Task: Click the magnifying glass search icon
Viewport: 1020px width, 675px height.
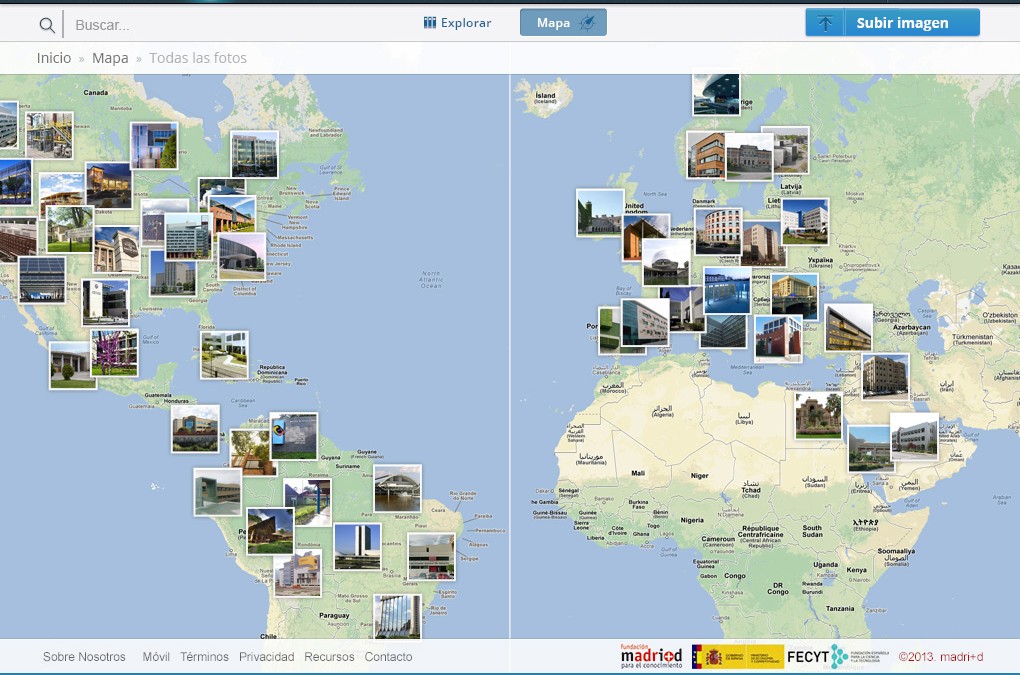Action: coord(47,25)
